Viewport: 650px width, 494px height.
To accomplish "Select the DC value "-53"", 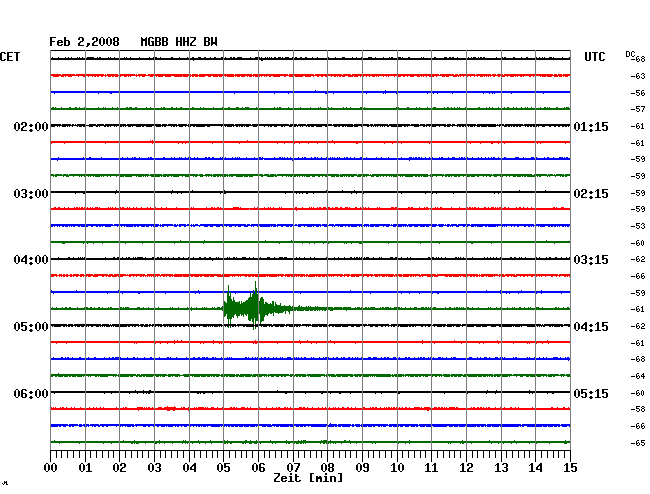I will tap(638, 226).
